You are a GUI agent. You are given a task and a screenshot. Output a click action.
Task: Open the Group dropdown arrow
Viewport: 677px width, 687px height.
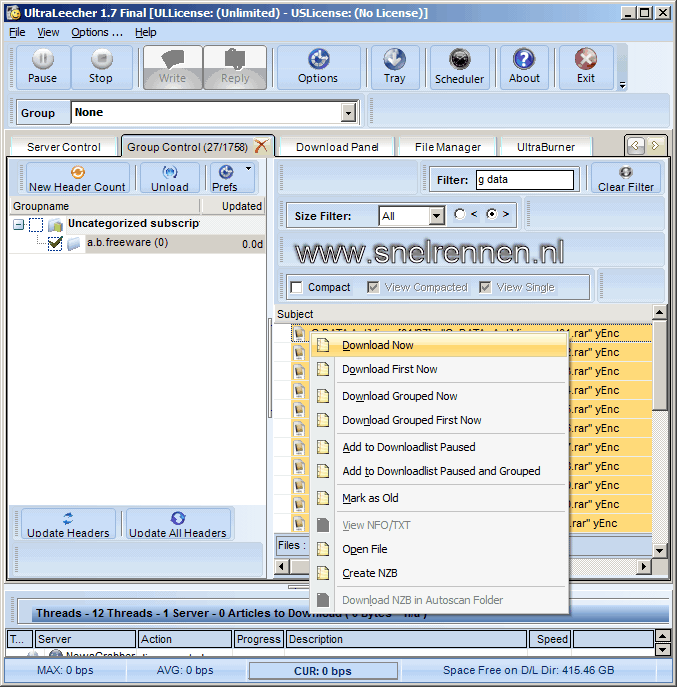348,113
